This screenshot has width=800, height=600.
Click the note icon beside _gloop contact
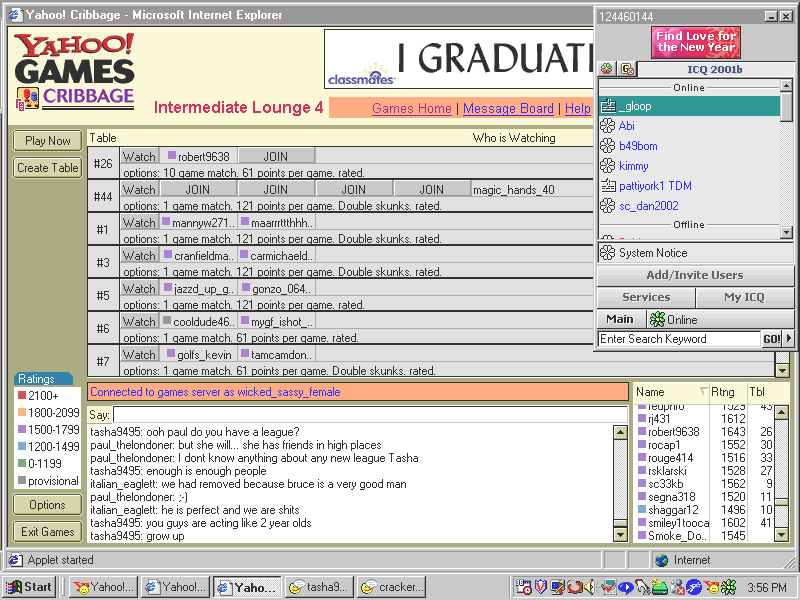coord(608,106)
